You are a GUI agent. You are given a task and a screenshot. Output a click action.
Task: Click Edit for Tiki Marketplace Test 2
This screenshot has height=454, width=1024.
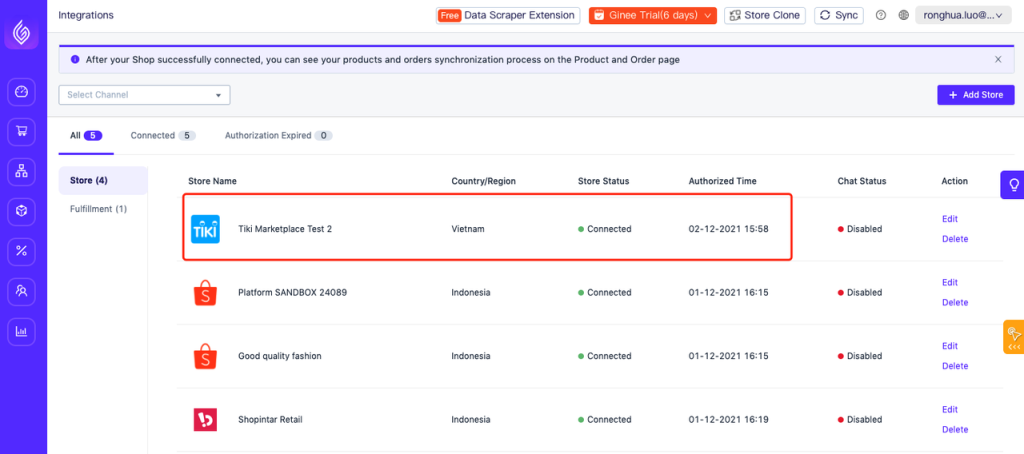tap(950, 219)
